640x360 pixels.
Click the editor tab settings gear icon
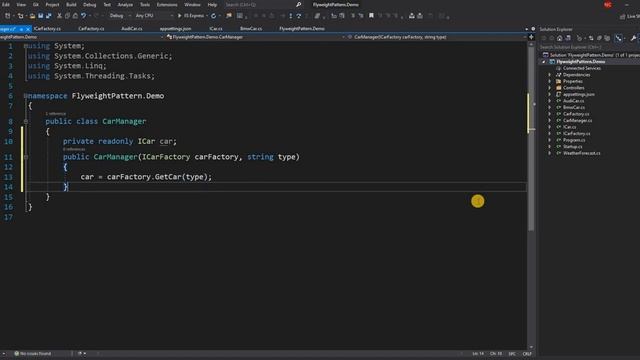click(x=533, y=29)
